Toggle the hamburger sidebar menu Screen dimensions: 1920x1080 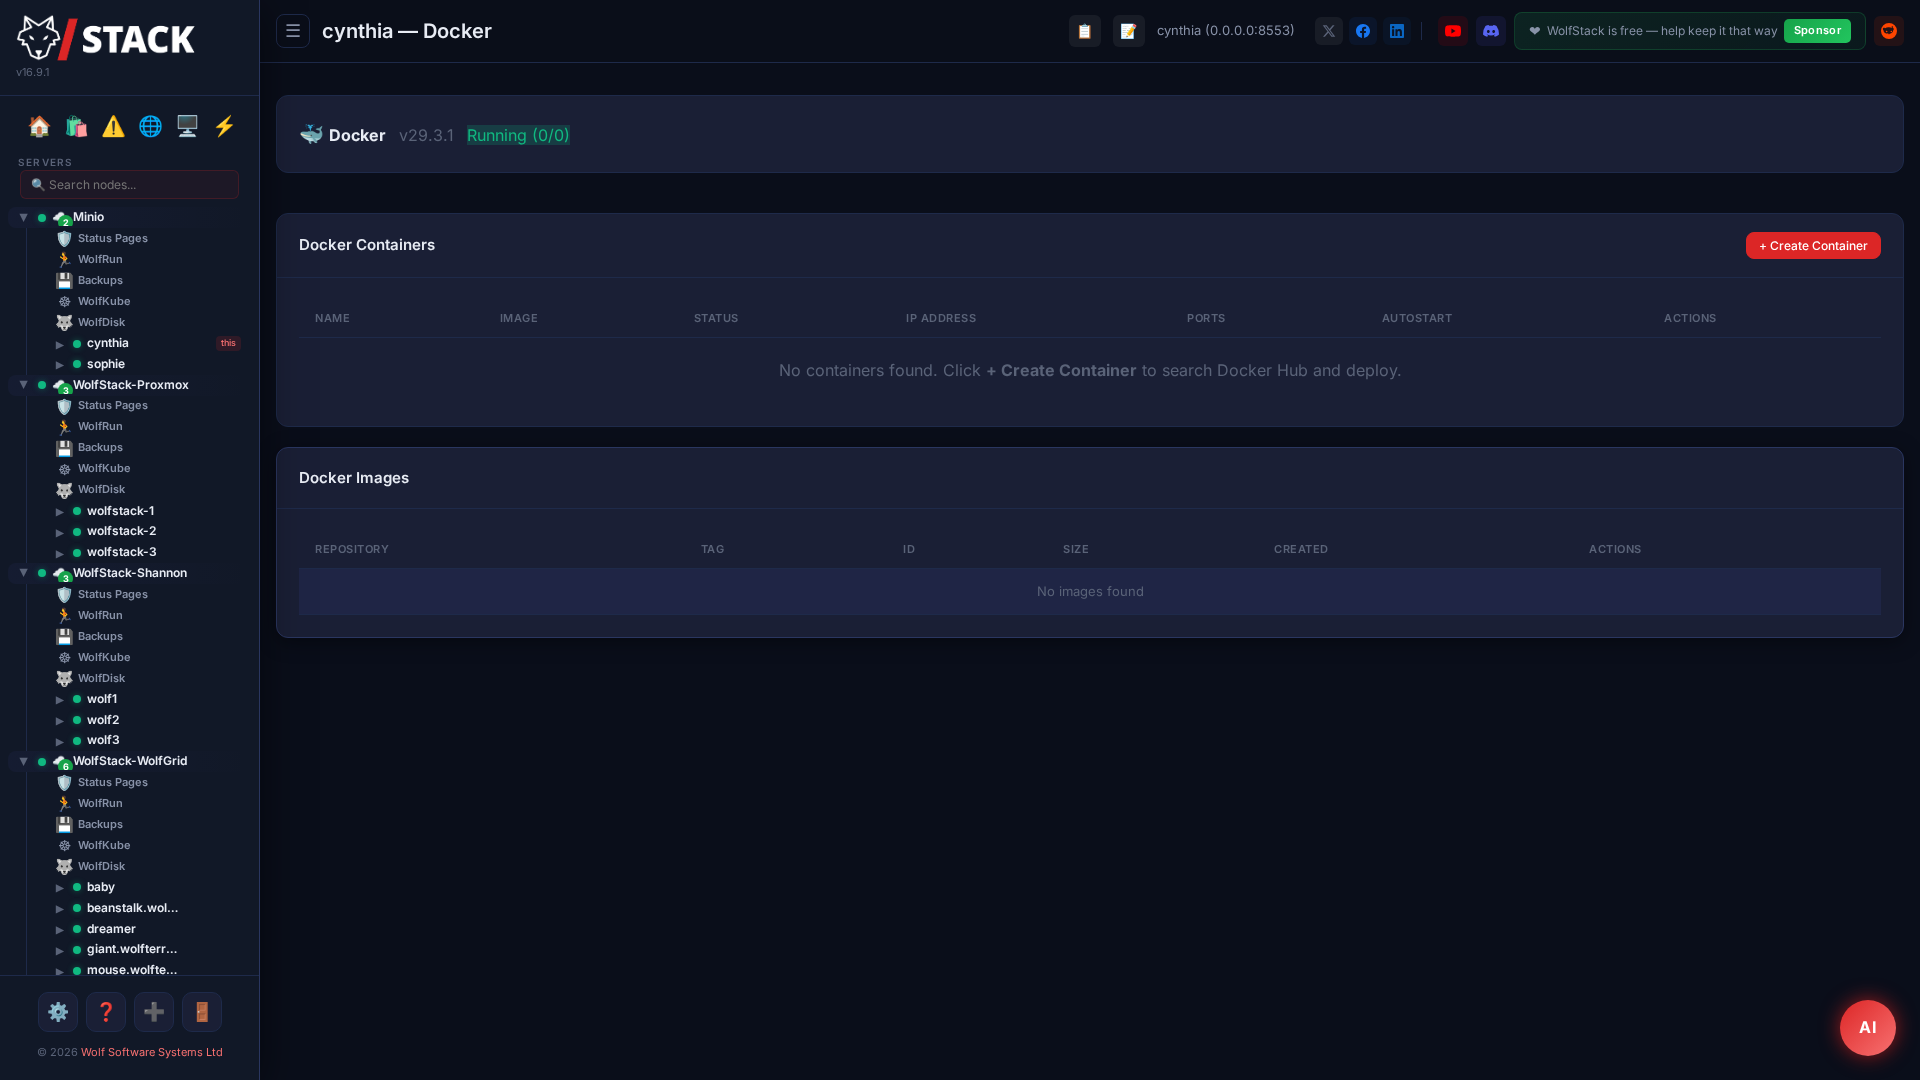(x=293, y=31)
